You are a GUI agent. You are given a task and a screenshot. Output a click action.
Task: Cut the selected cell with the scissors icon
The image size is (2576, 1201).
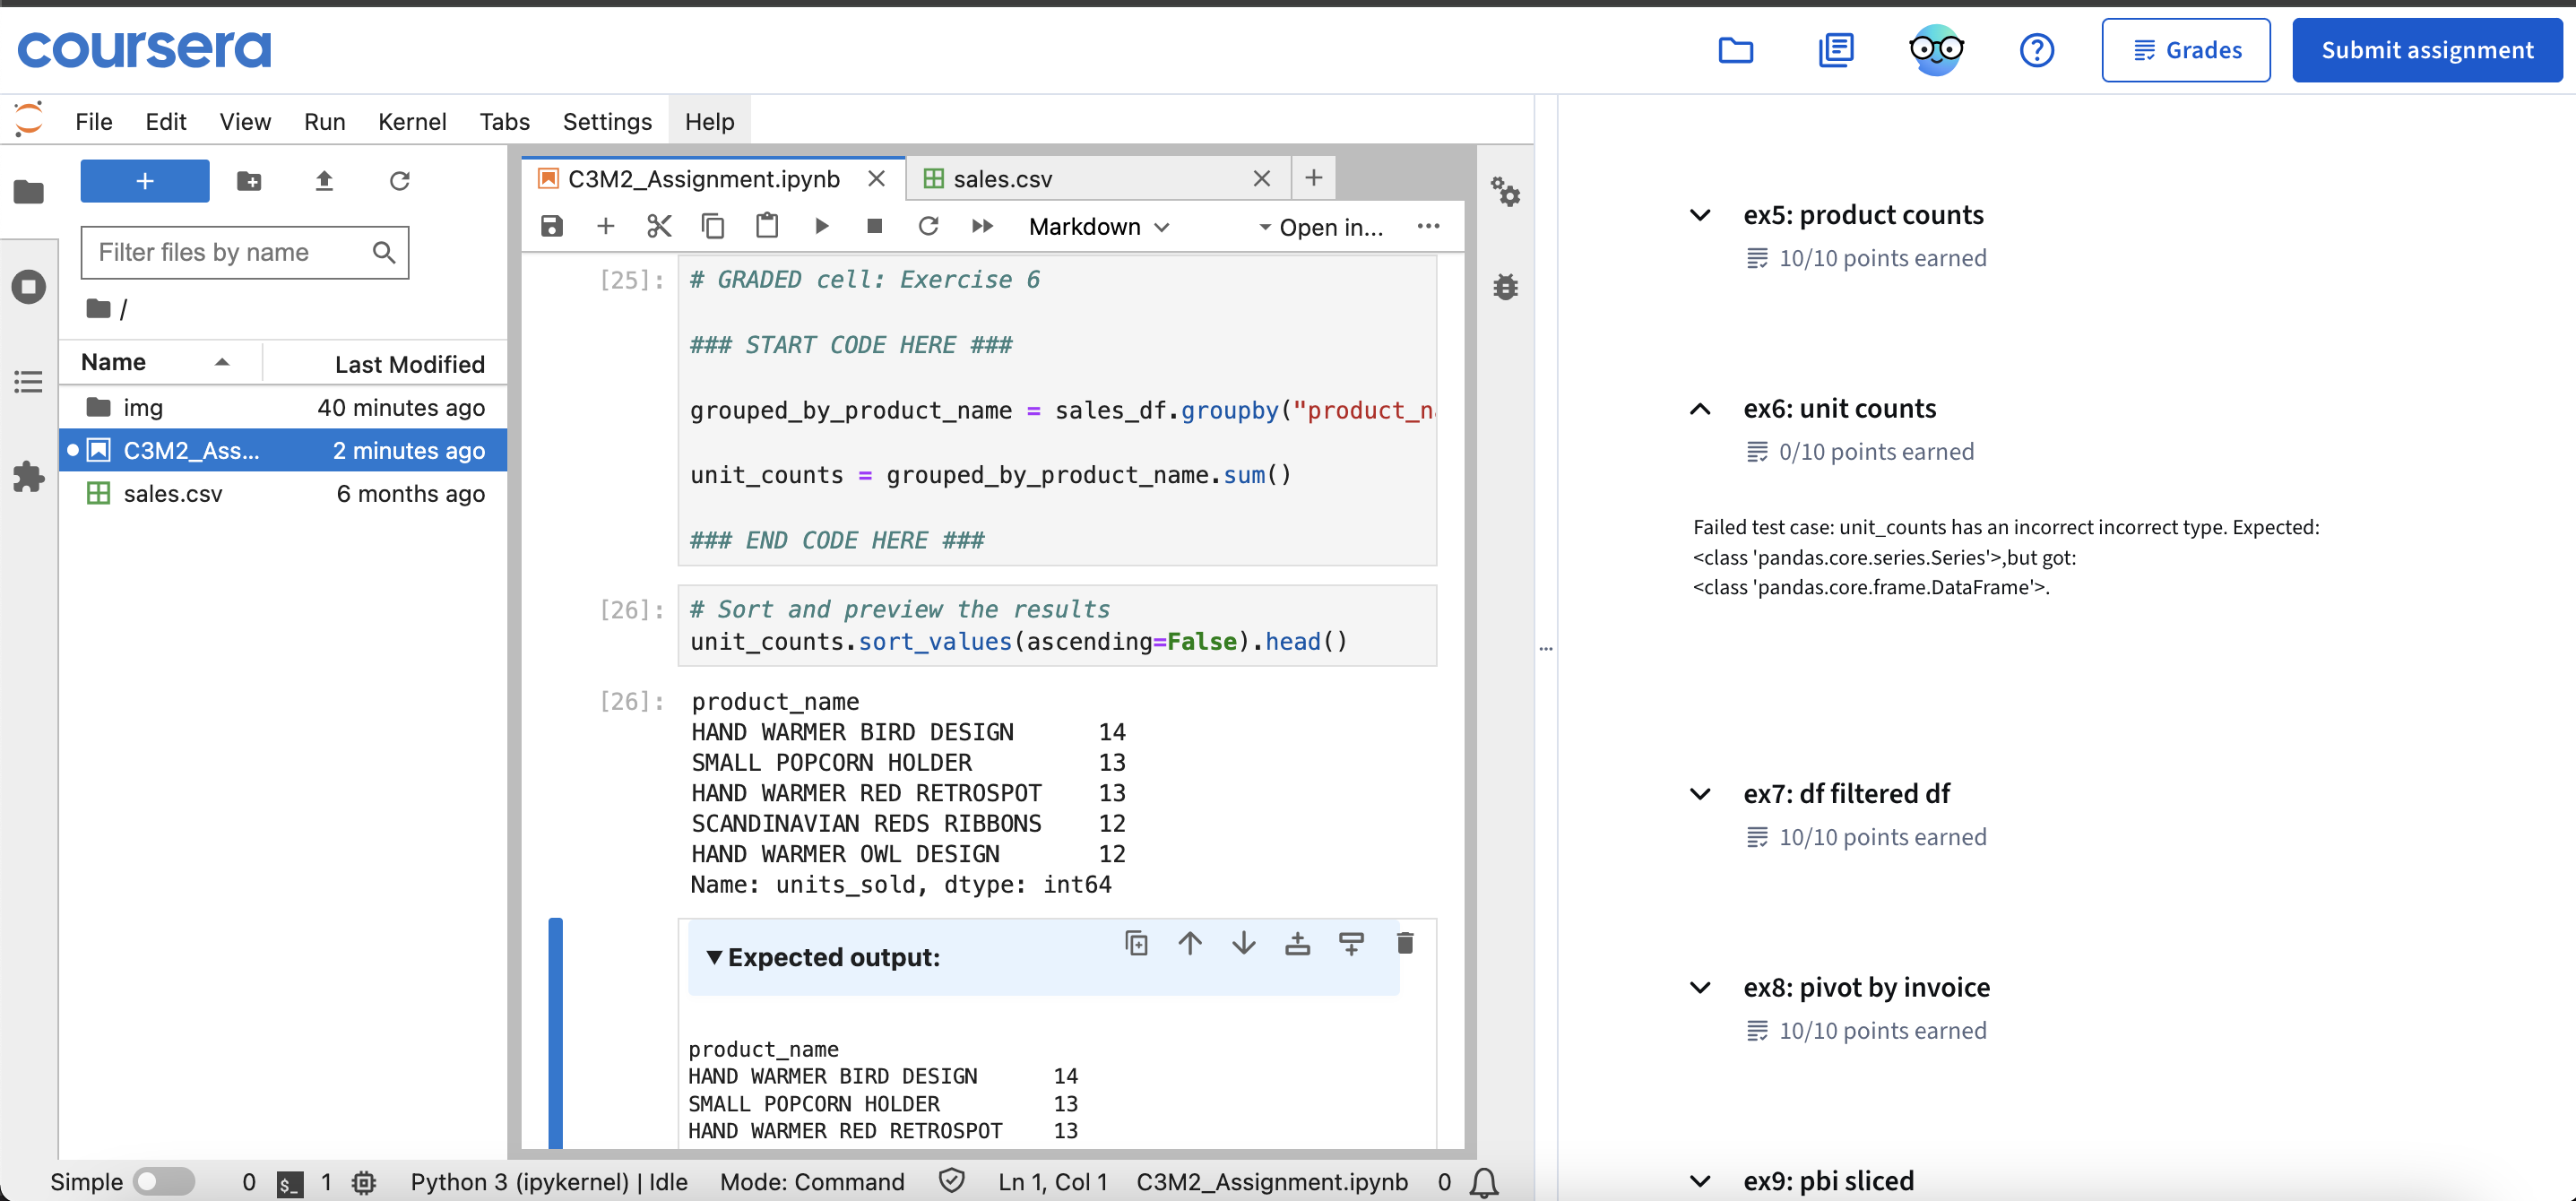click(x=659, y=227)
